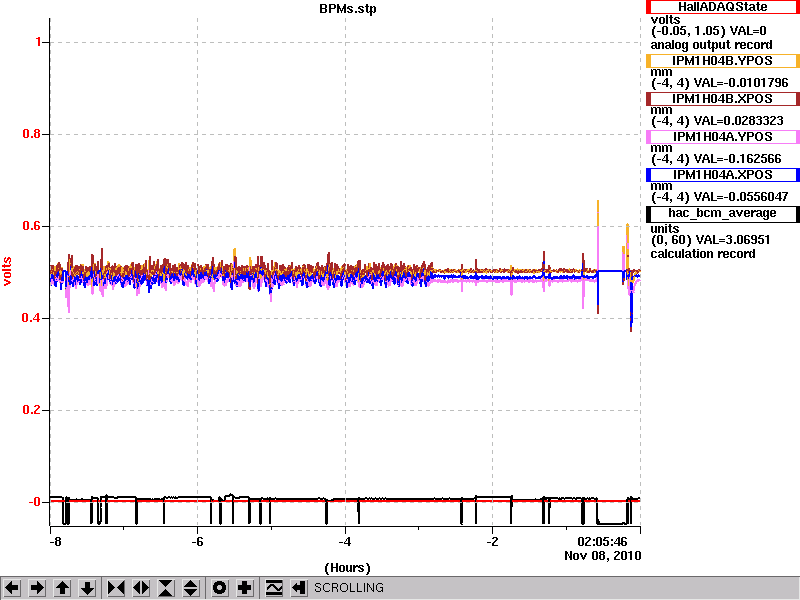Viewport: 800px width, 600px height.
Task: Click the vertical zoom-in hourglass icon
Action: [166, 588]
